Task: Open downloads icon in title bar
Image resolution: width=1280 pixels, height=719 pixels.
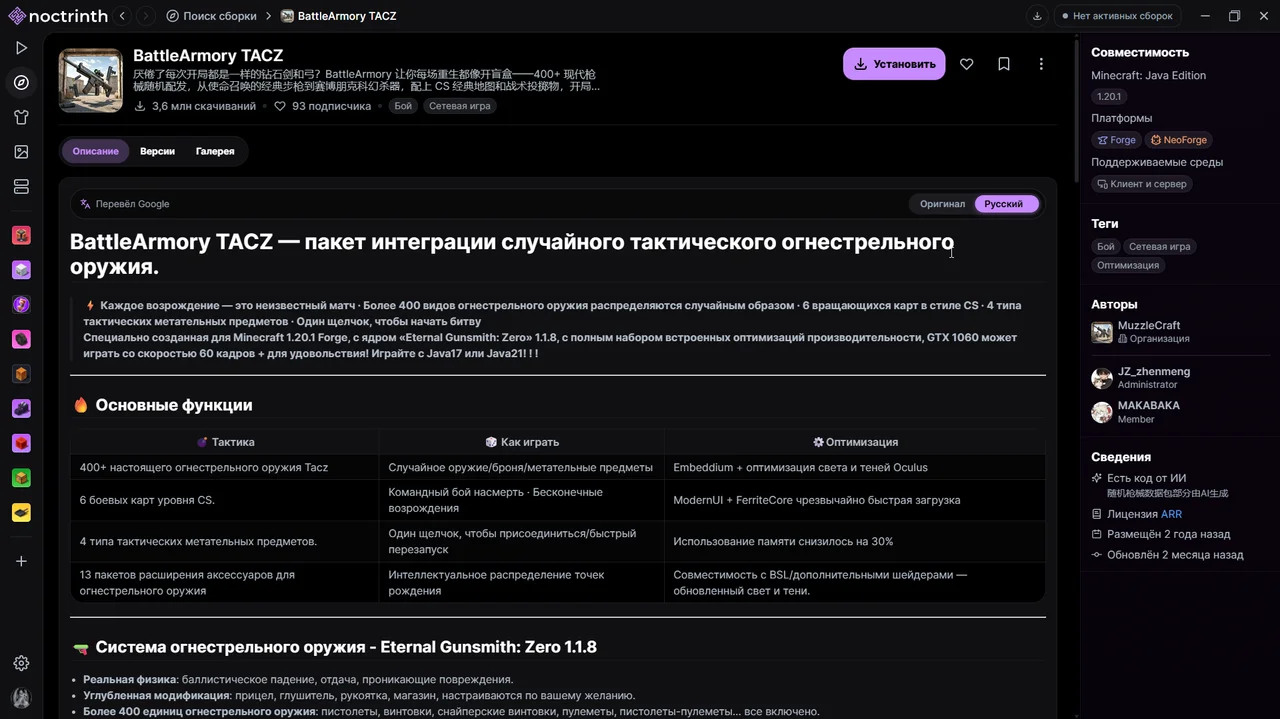Action: 1037,16
